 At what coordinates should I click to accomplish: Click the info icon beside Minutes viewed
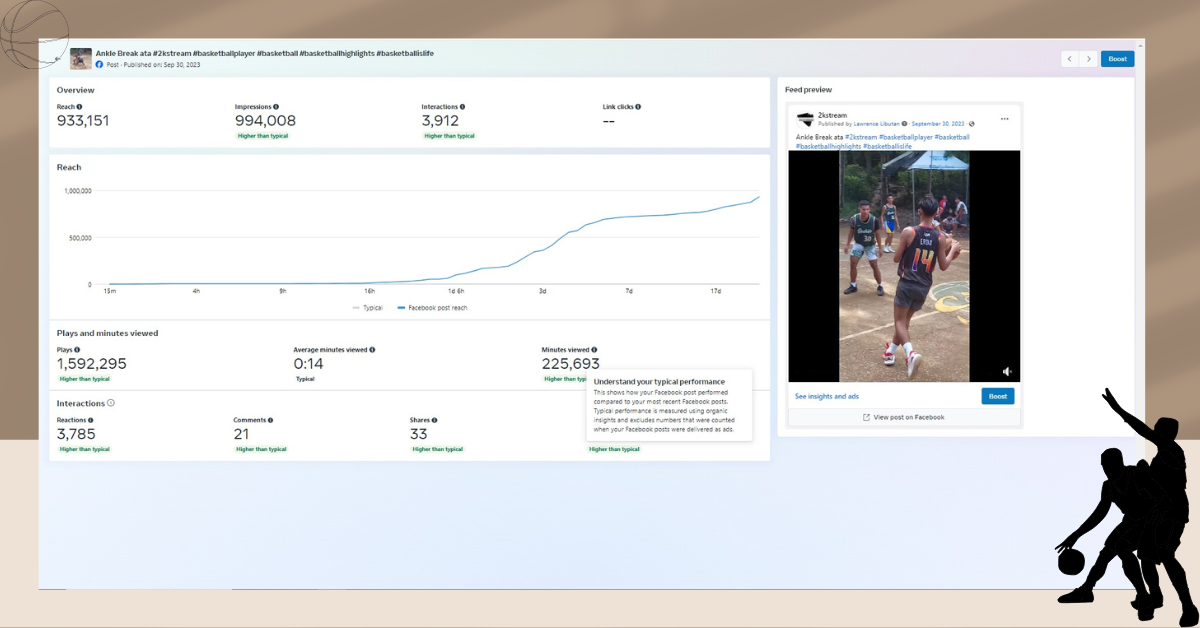[x=594, y=350]
